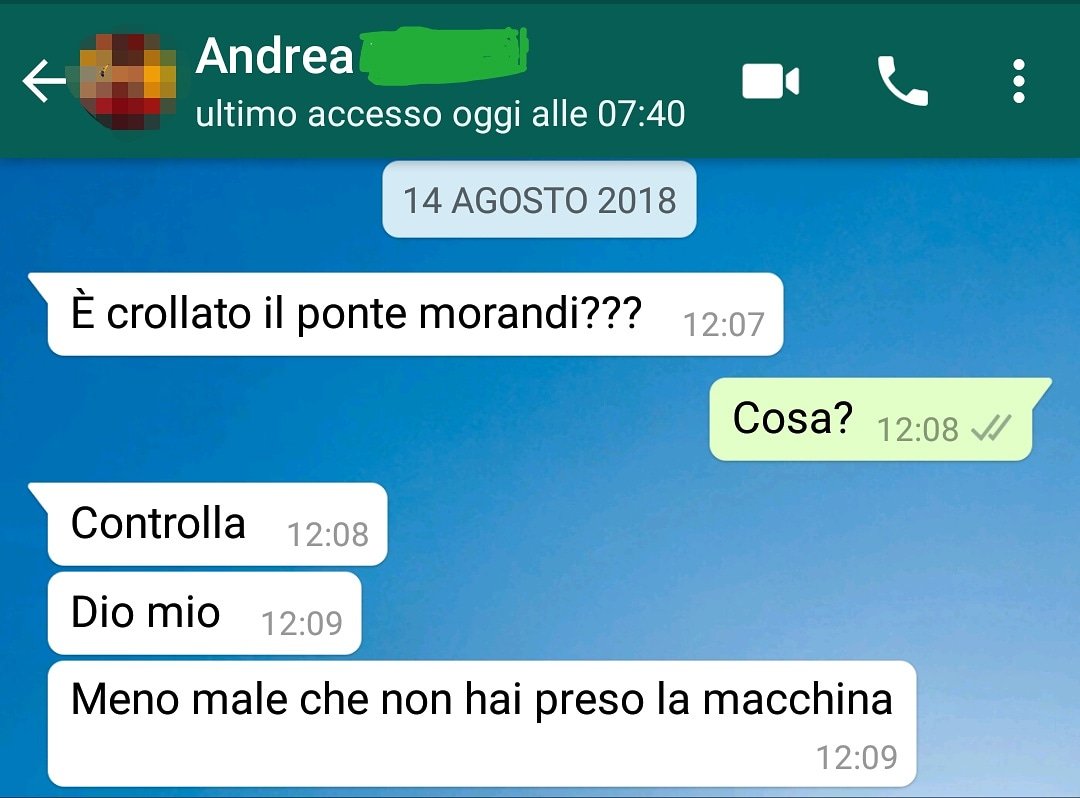Select the 'Dio mio' message bubble
The height and width of the screenshot is (798, 1080).
click(204, 613)
